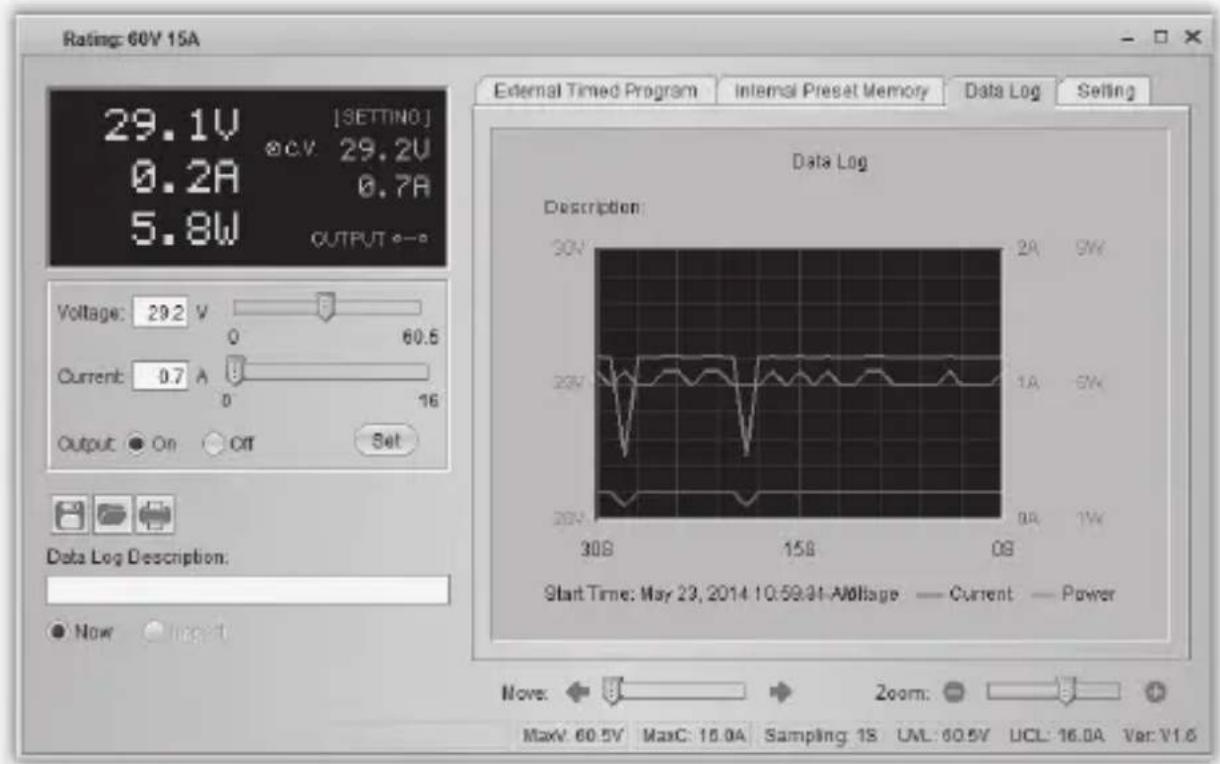Click the Current slider handle
Image resolution: width=1220 pixels, height=764 pixels.
click(235, 370)
